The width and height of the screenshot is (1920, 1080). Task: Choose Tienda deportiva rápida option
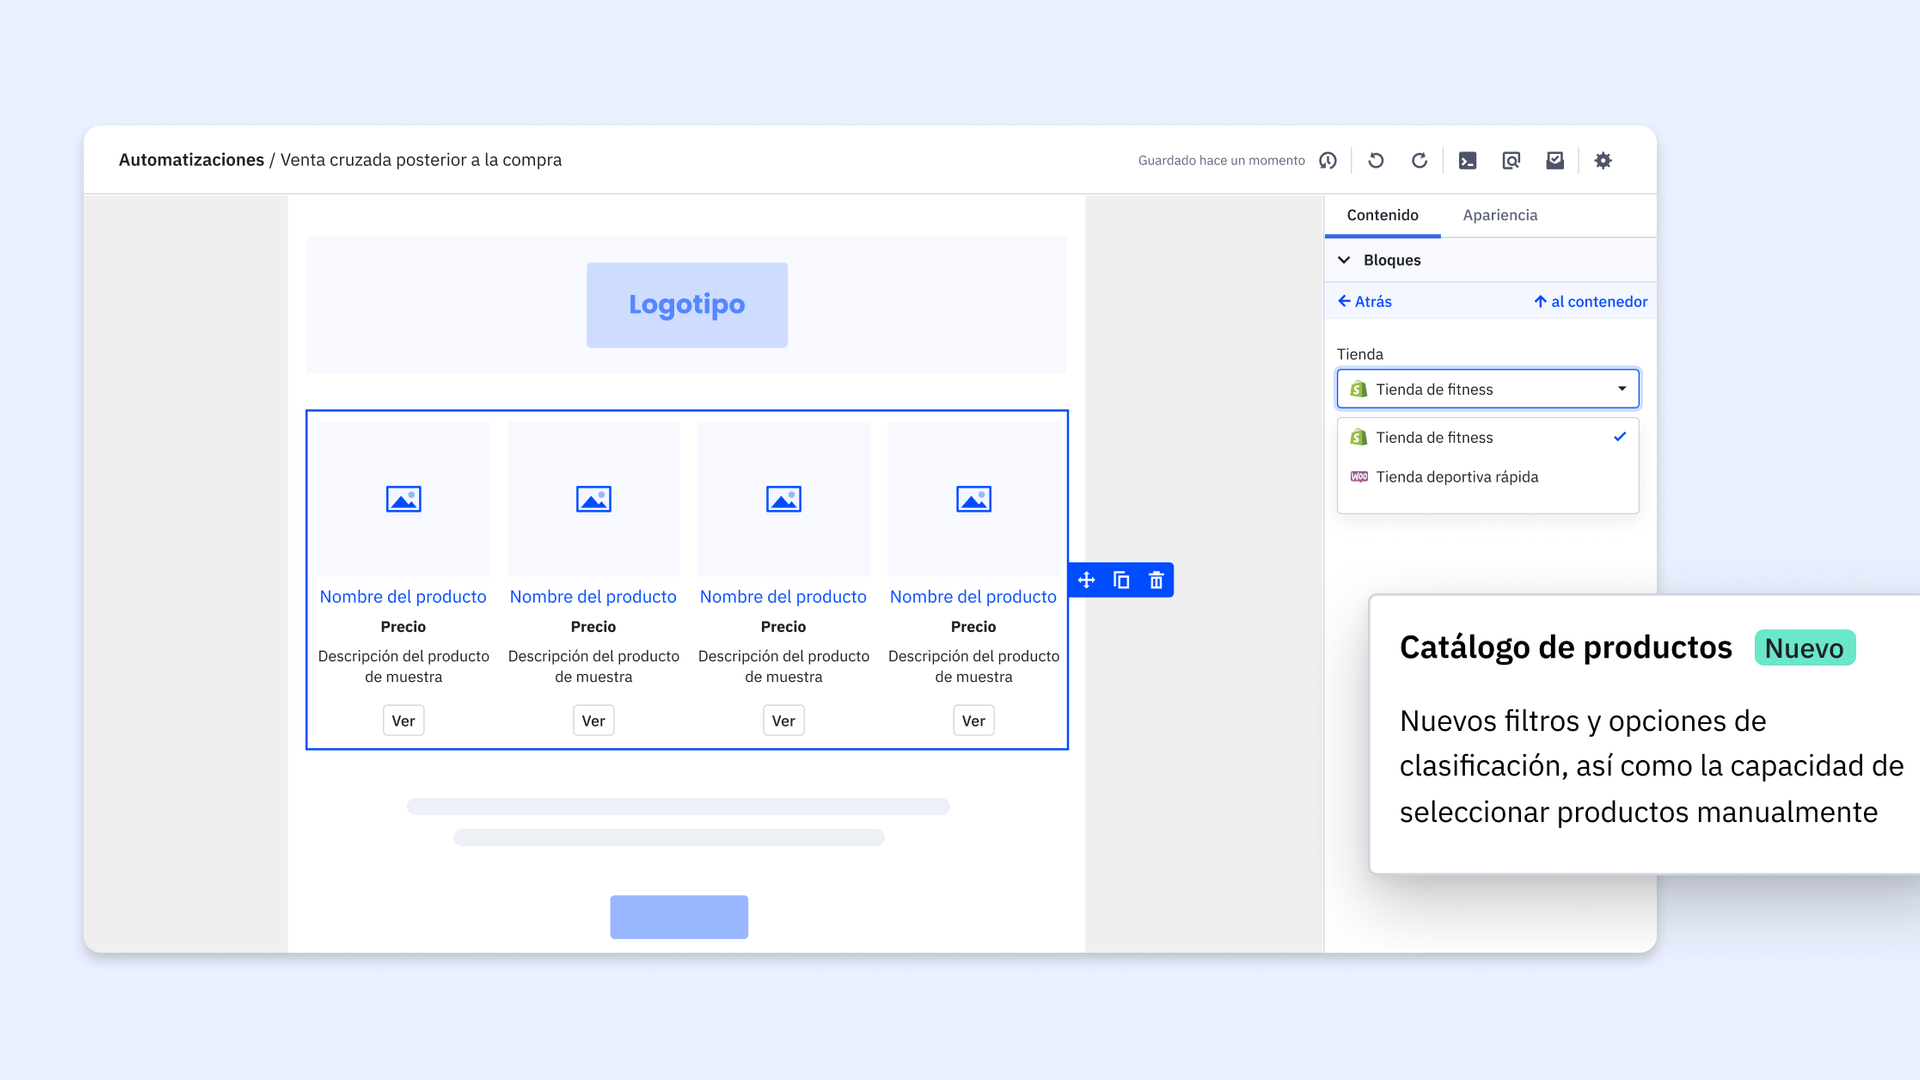pos(1456,477)
